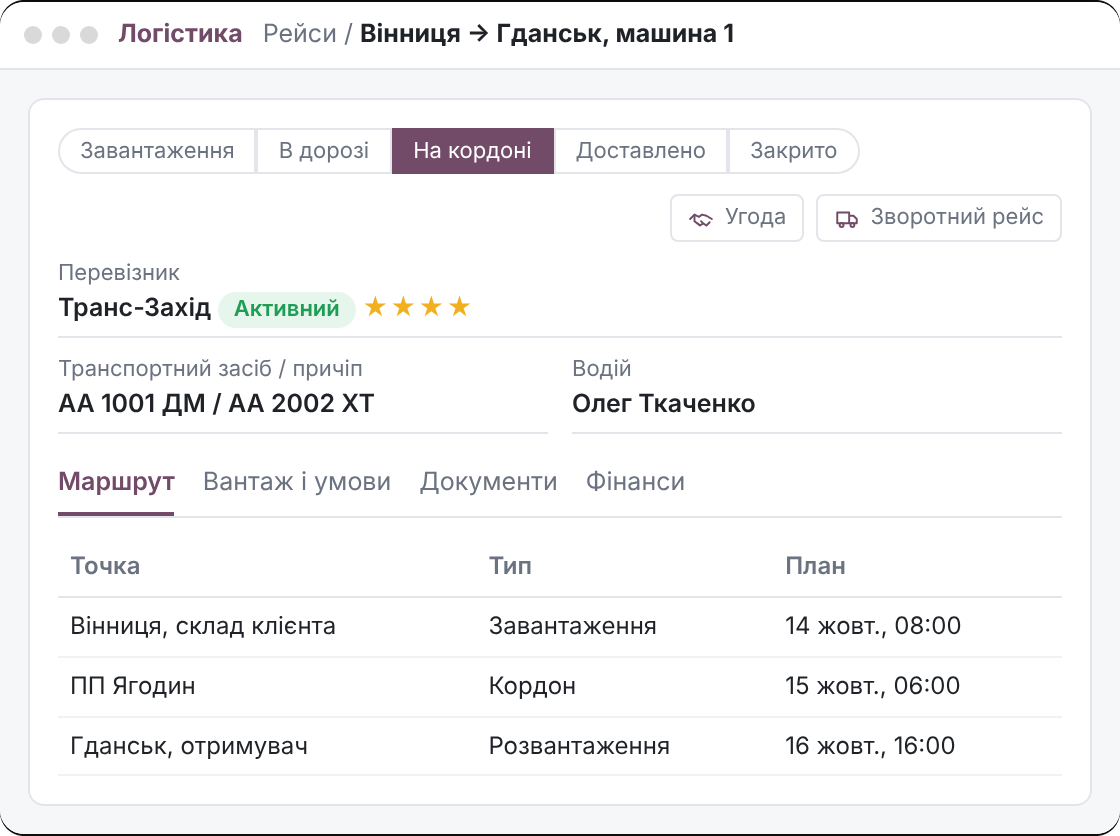Click the Транспортний засіб / причіп label
This screenshot has height=836, width=1120.
211,369
